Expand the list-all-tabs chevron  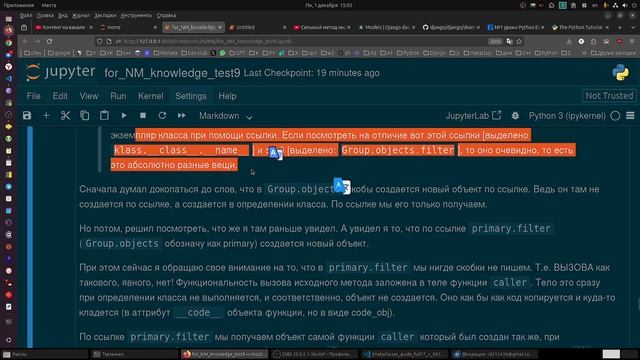633,27
